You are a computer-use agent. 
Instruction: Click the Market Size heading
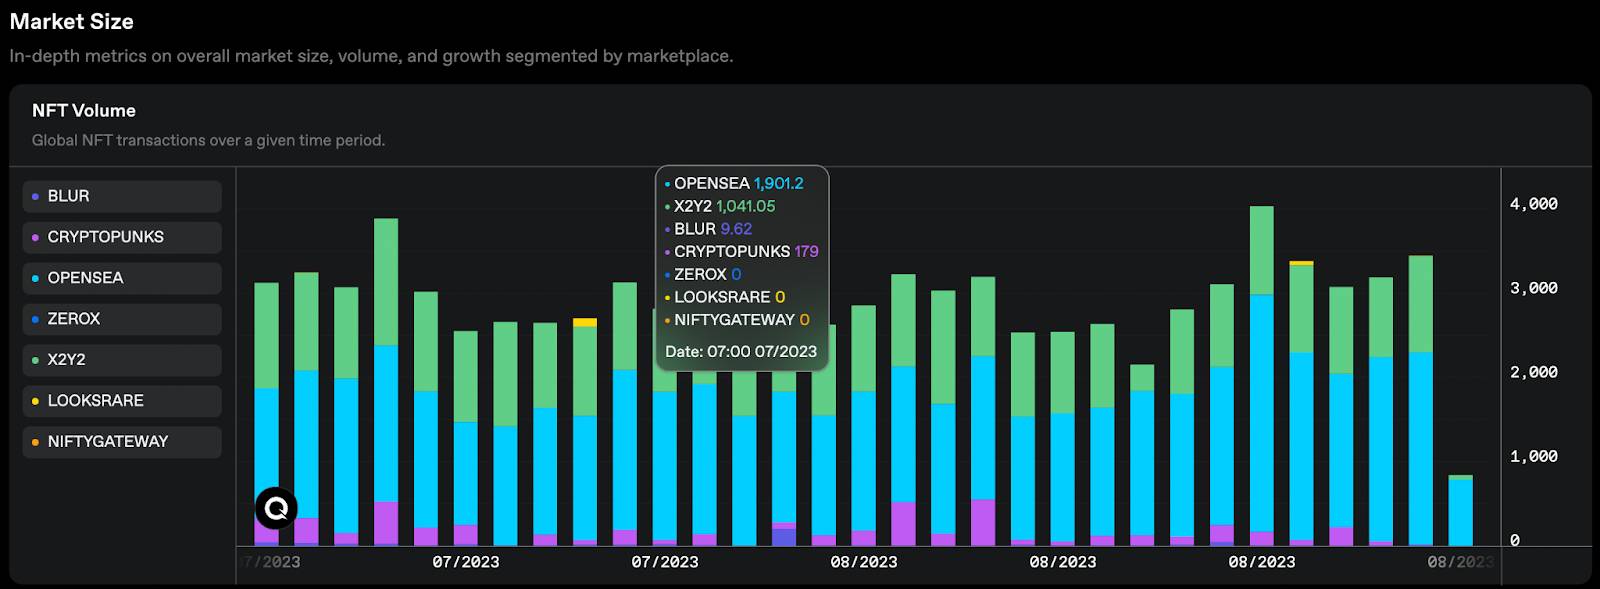(72, 22)
